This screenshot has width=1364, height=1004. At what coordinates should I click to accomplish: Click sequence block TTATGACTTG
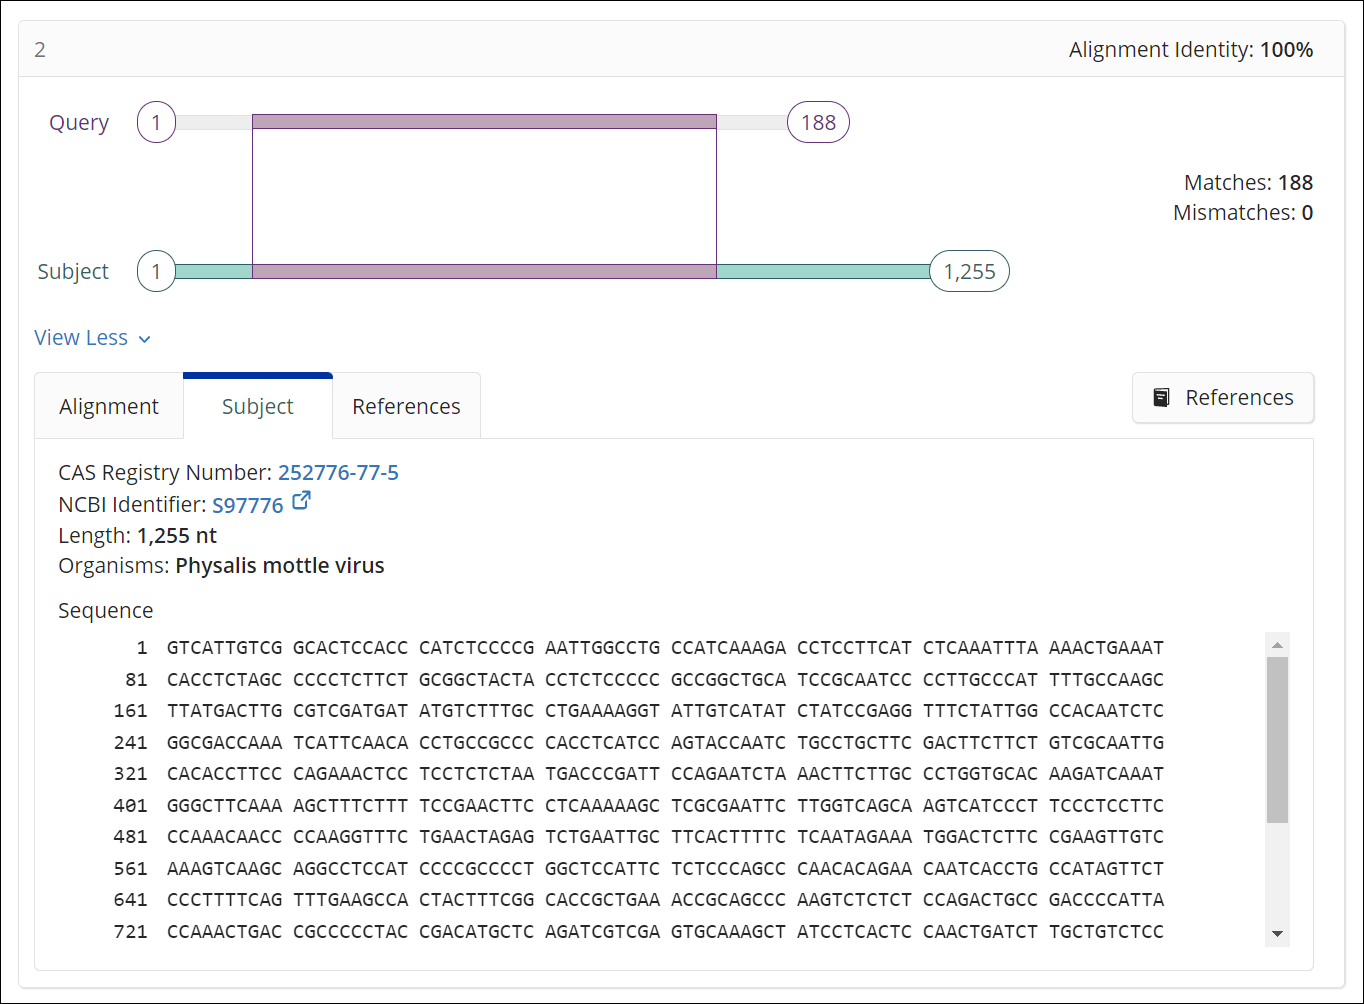[x=224, y=711]
